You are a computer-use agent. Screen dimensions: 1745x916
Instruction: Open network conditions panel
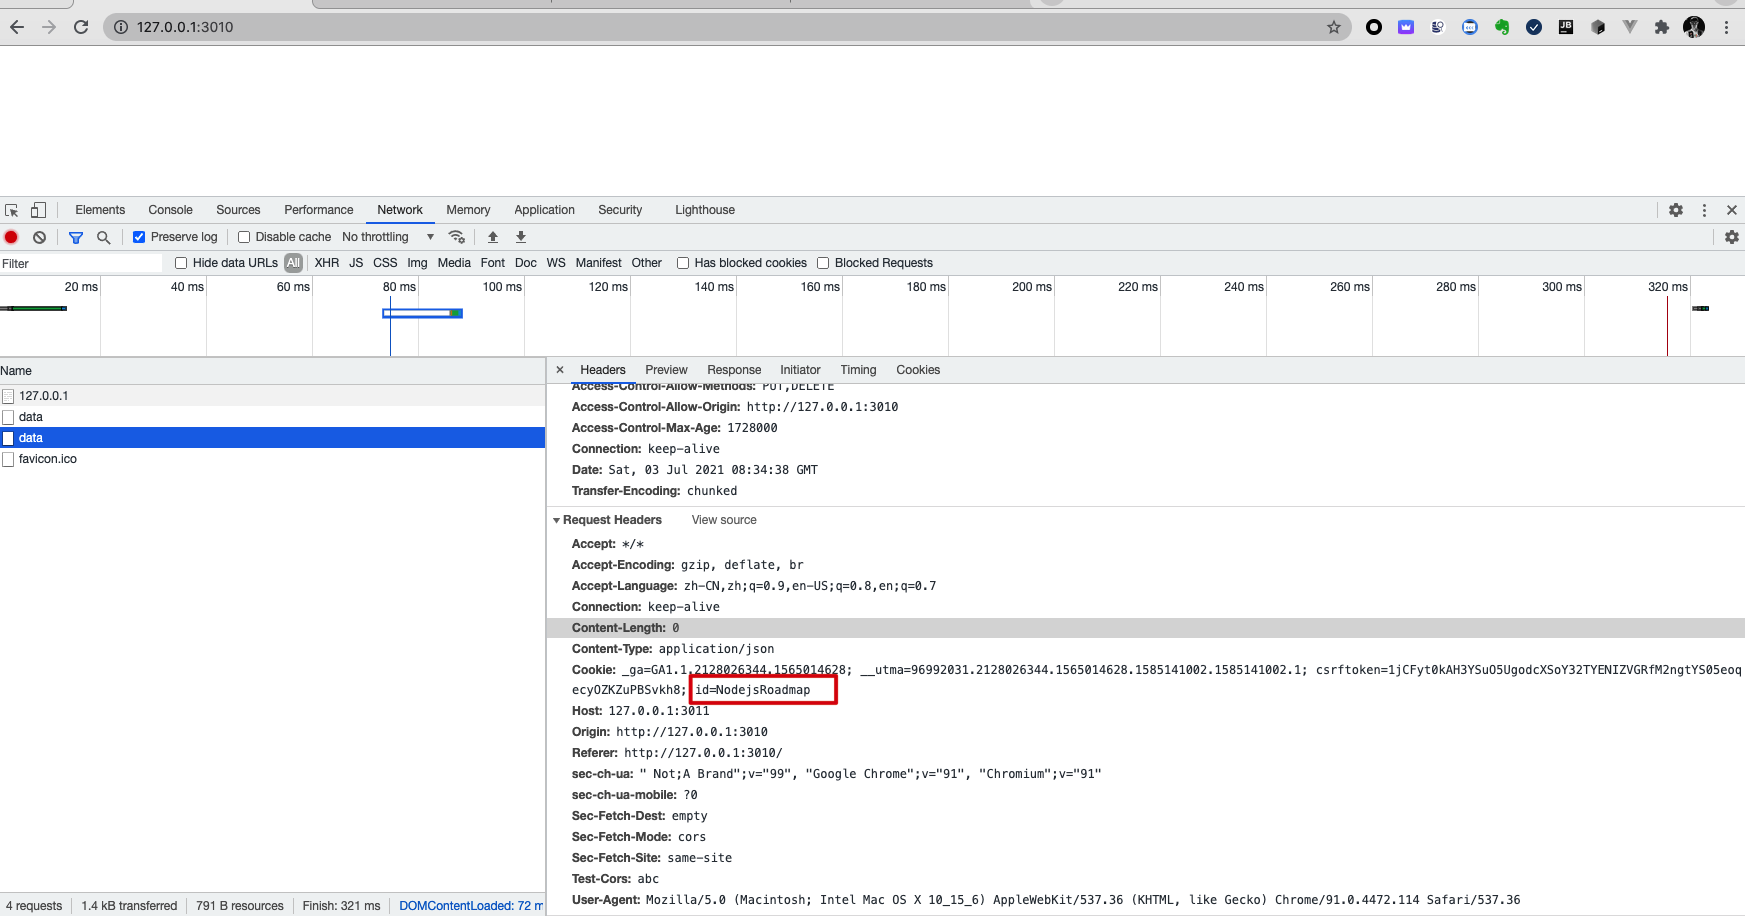pyautogui.click(x=457, y=237)
